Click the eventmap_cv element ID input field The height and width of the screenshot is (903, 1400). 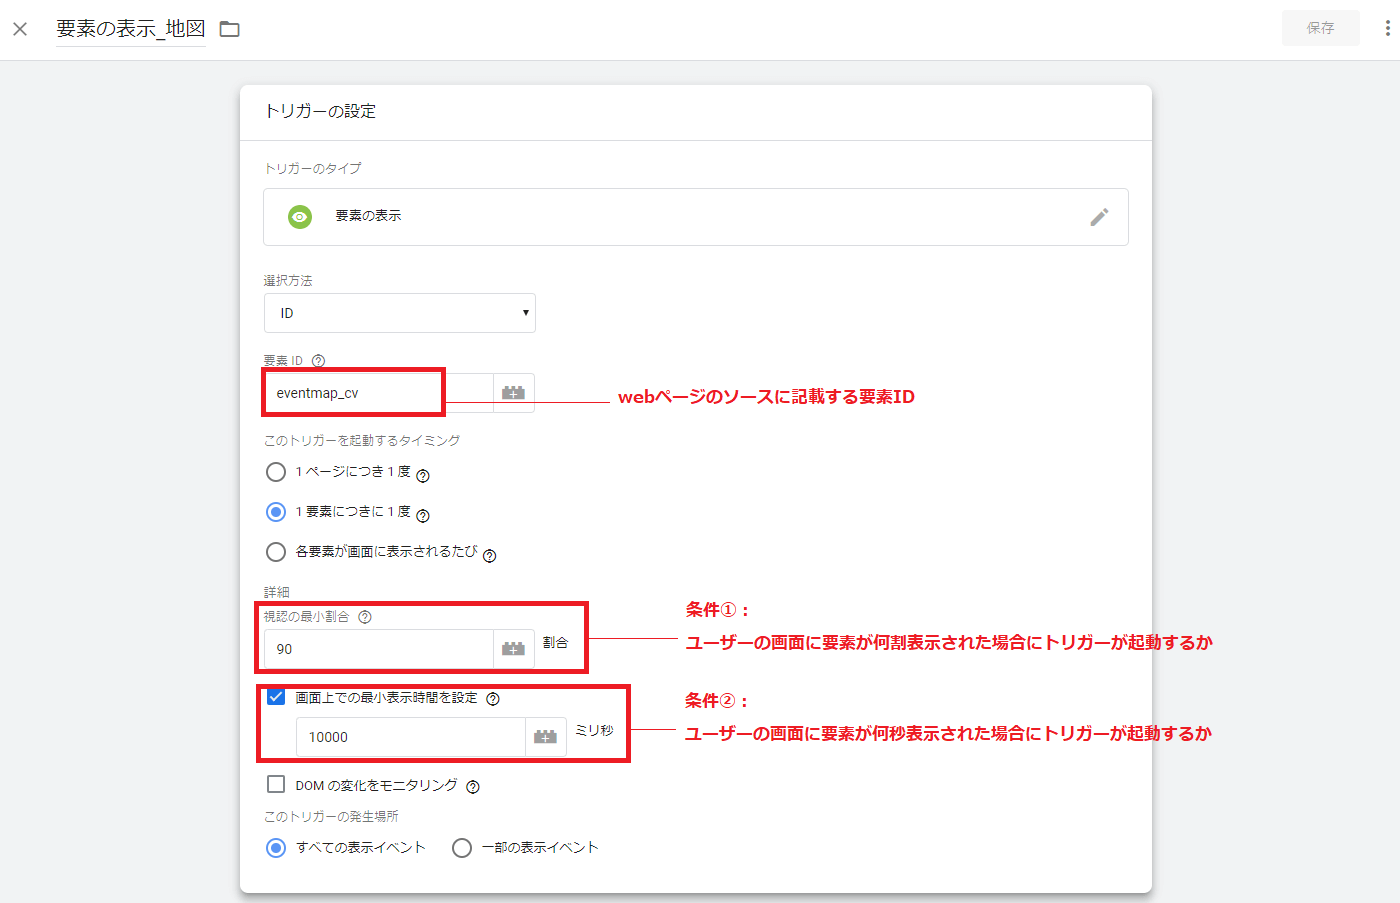[354, 393]
